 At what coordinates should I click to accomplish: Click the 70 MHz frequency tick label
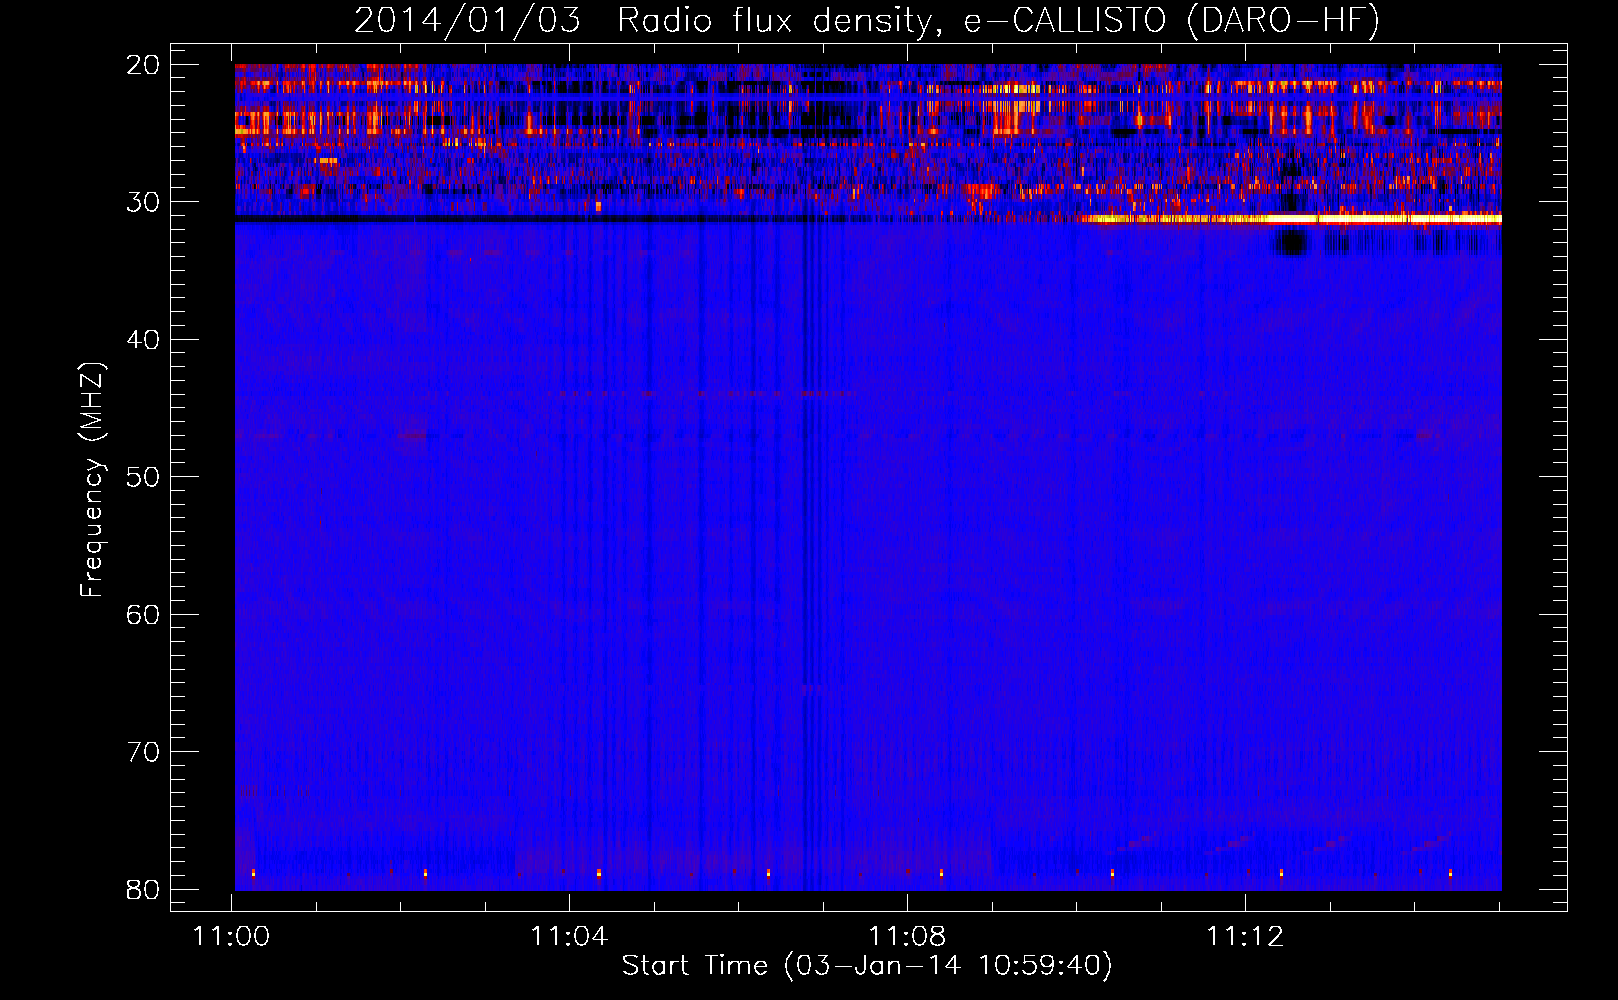[143, 752]
